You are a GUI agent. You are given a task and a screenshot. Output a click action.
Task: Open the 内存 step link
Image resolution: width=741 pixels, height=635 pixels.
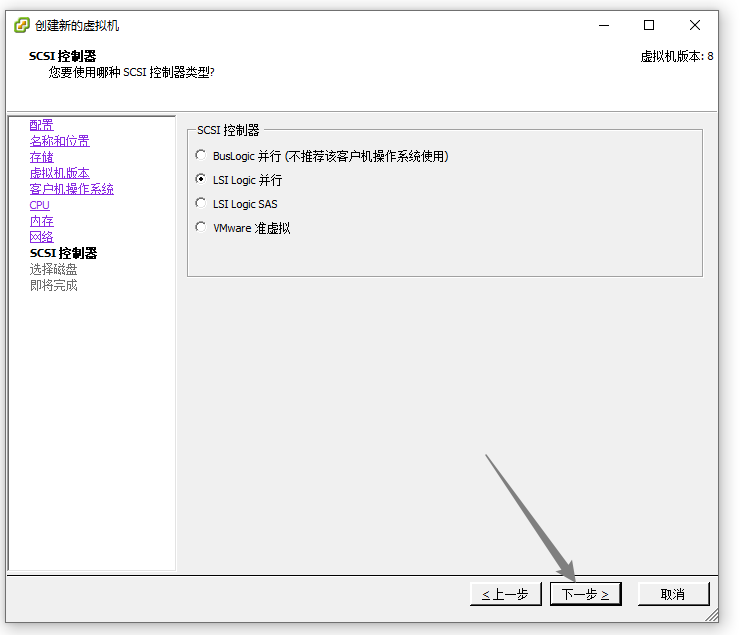pyautogui.click(x=42, y=221)
